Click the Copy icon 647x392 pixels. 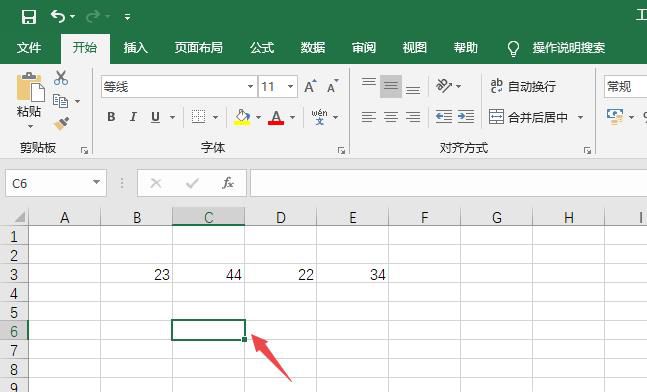pyautogui.click(x=60, y=101)
